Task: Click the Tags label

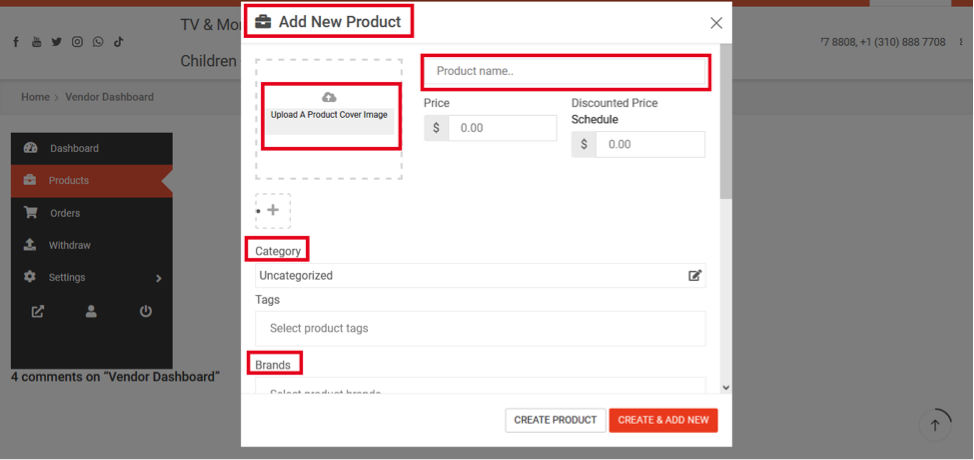Action: (x=267, y=300)
